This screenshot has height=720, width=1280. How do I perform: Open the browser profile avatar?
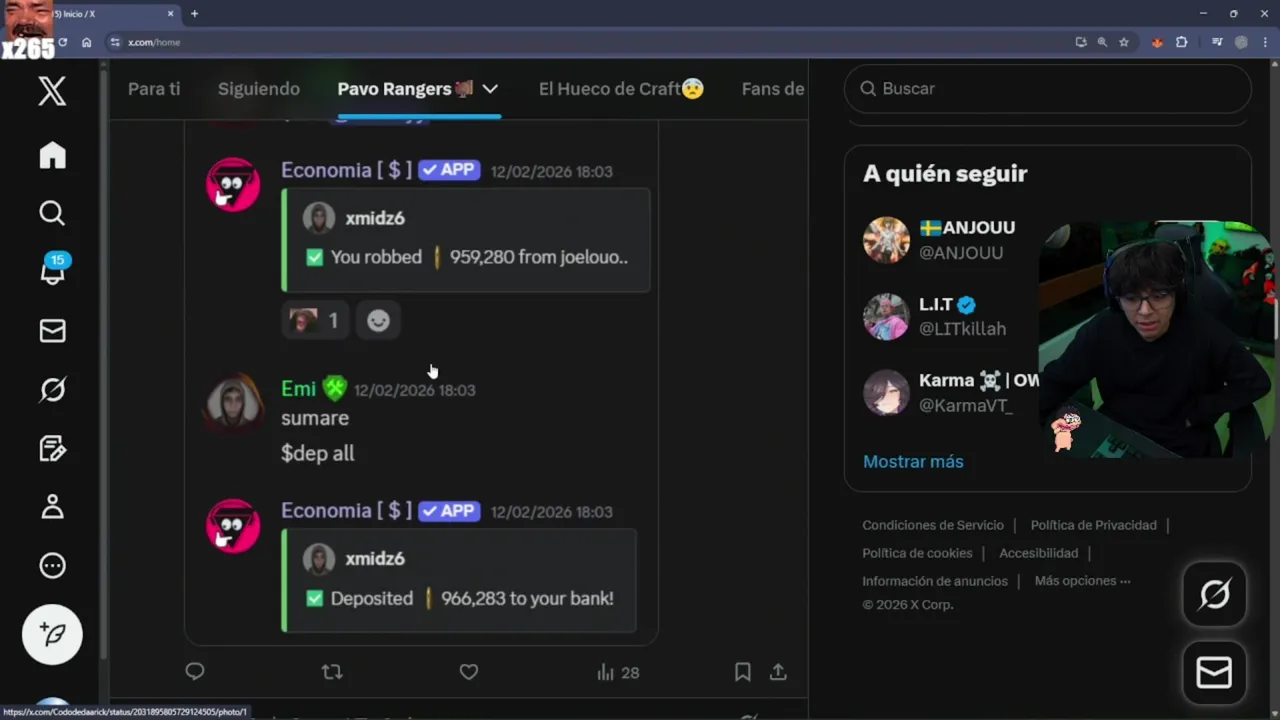click(1241, 42)
